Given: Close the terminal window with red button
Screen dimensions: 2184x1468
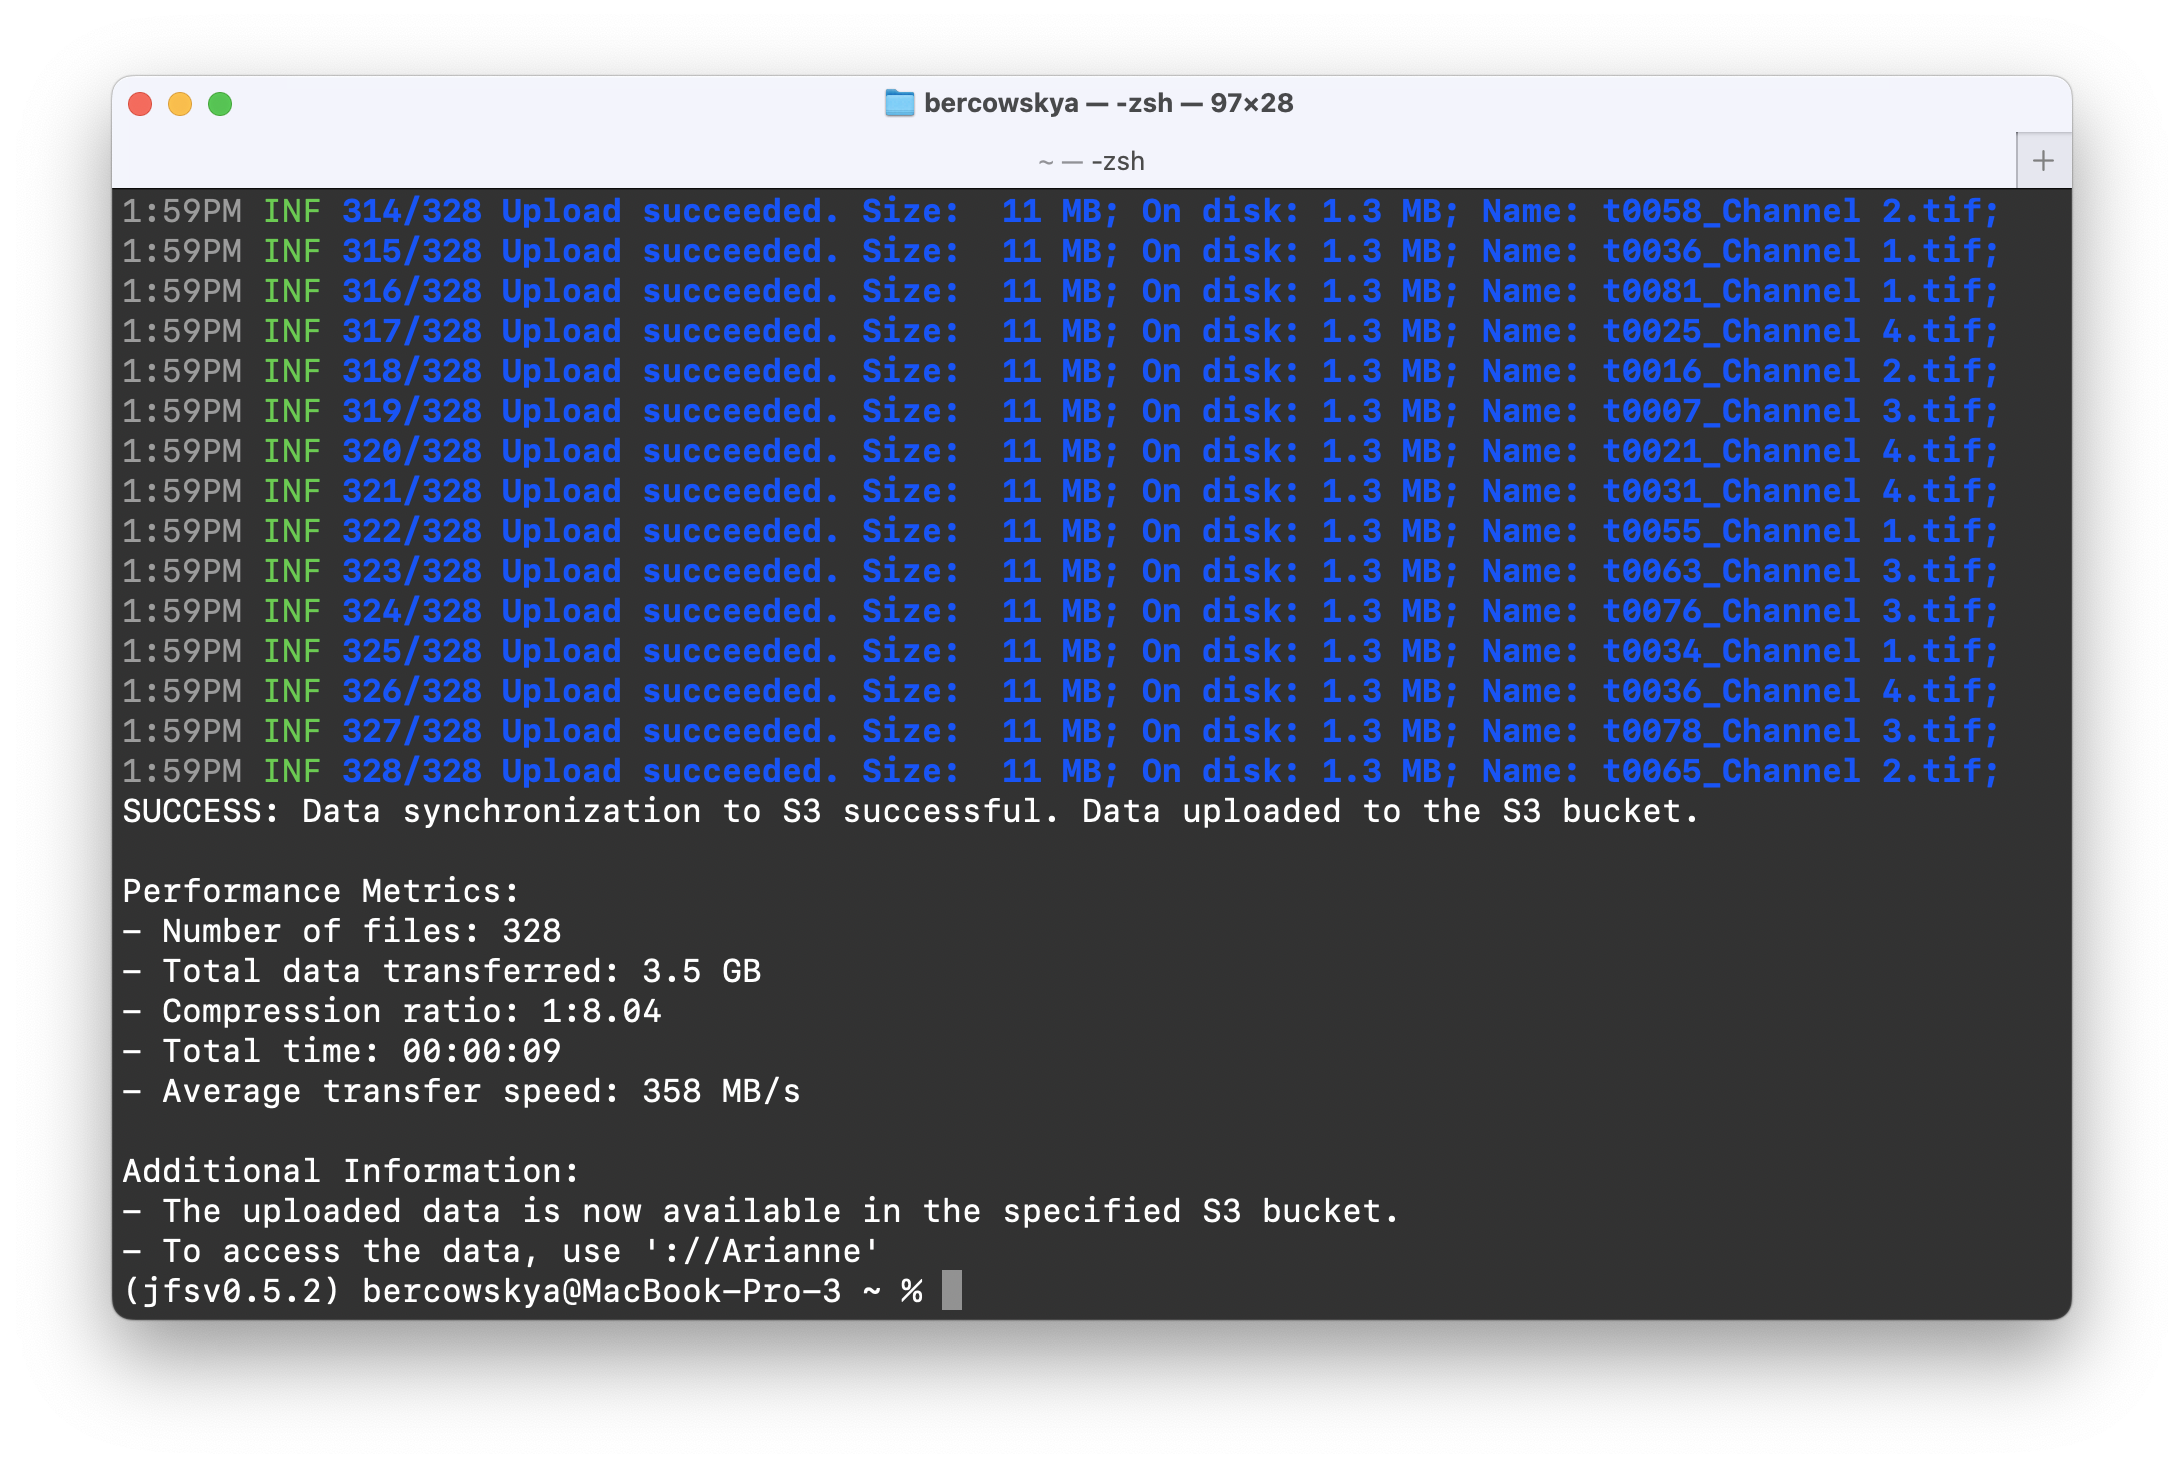Looking at the screenshot, I should [140, 104].
